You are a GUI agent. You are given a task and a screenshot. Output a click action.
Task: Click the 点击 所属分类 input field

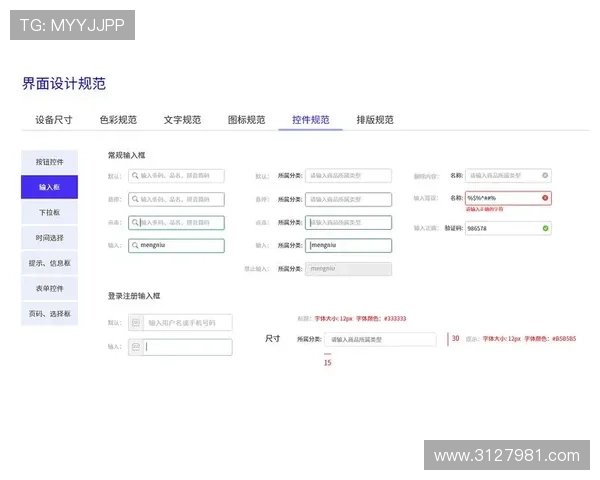click(349, 222)
